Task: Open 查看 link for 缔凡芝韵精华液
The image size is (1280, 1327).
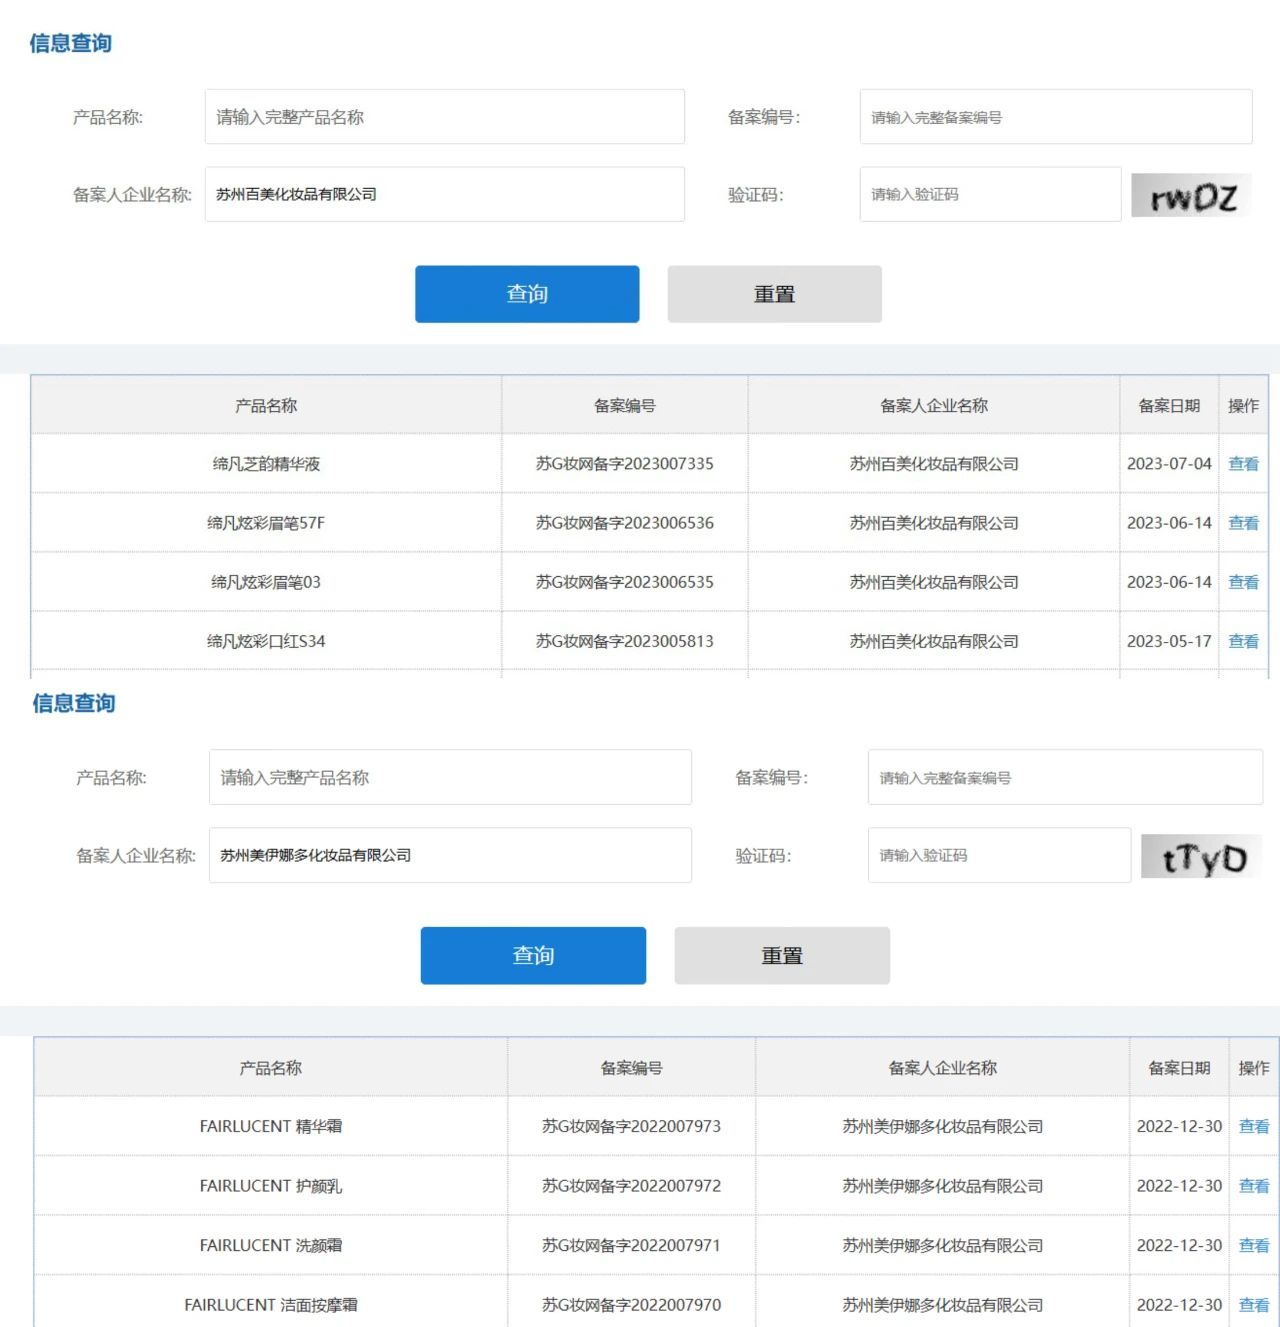Action: click(x=1243, y=464)
